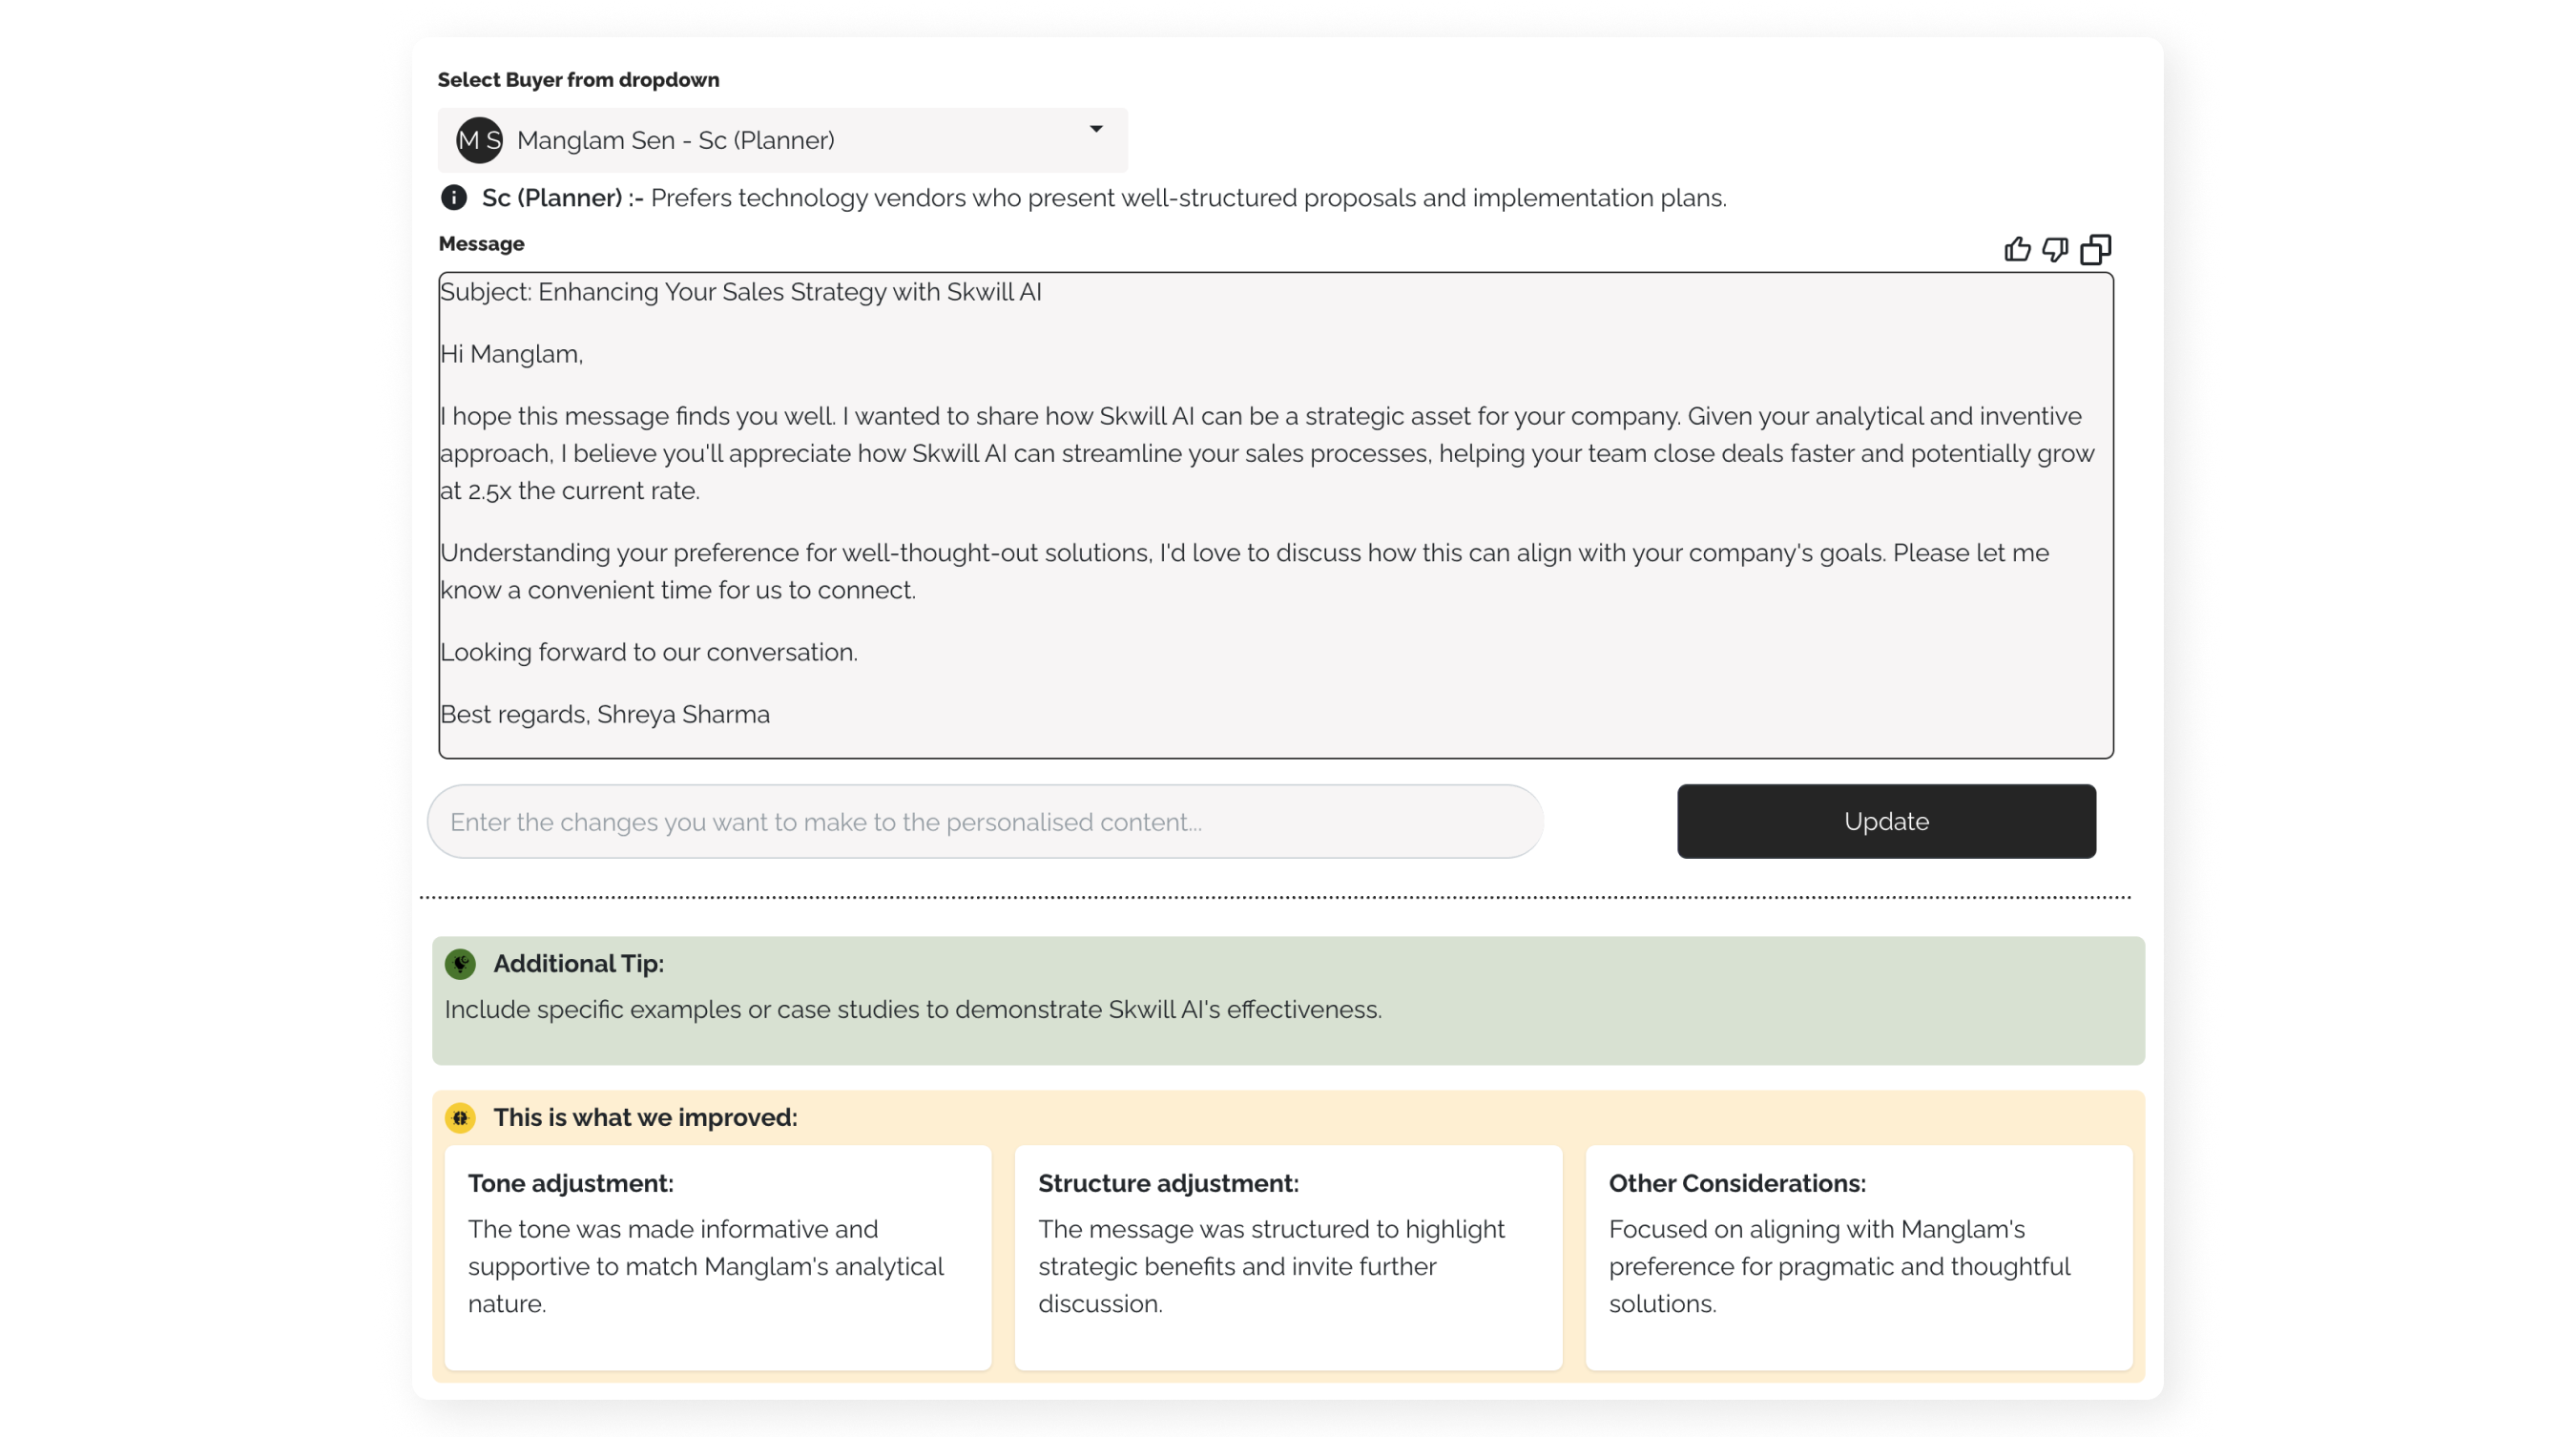Click the 'Select Buyer from dropdown' label

pos(578,80)
